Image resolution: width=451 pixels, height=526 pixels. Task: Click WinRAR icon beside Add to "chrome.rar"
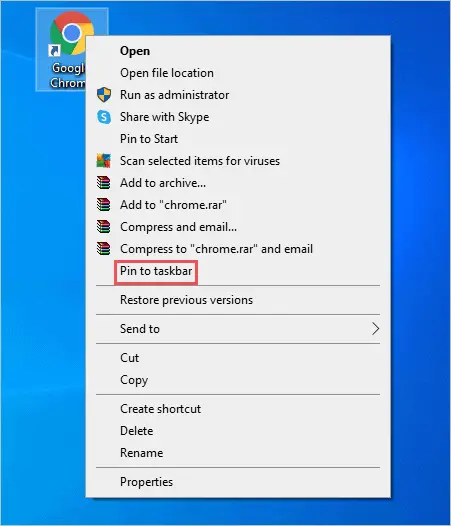pos(103,205)
